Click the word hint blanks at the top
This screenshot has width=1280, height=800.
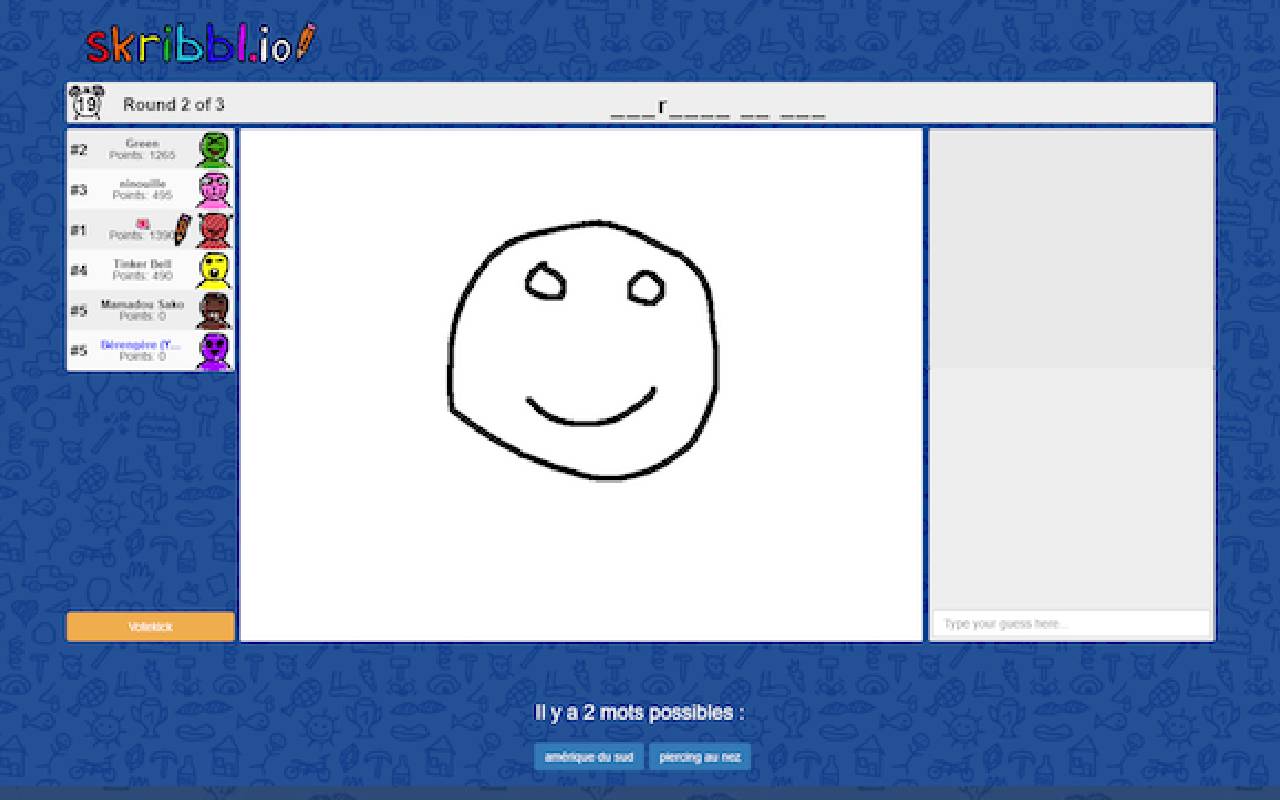click(x=718, y=110)
